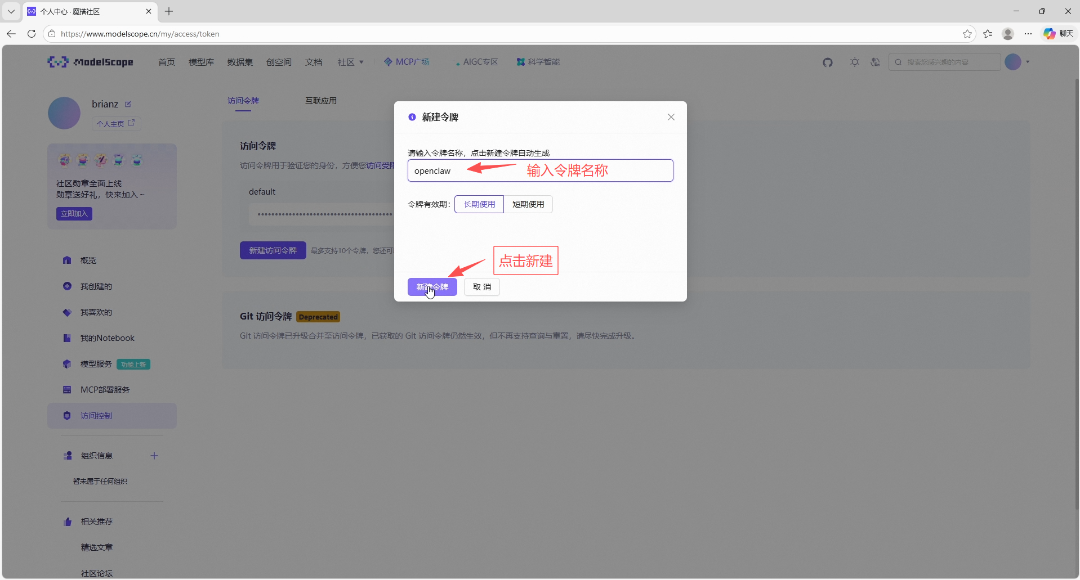Open 文档 in the top navigation
Screen dimensions: 1080x580
313,62
